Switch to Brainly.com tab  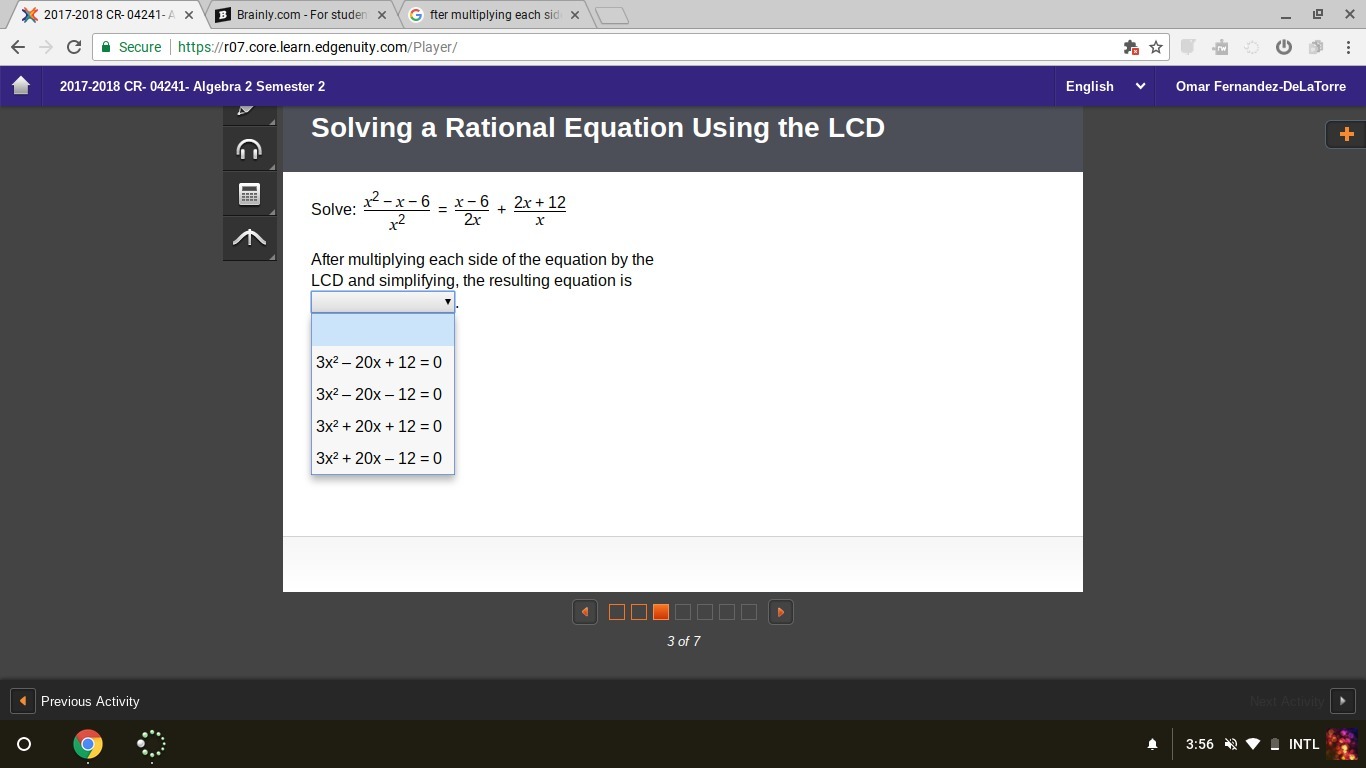tap(301, 15)
